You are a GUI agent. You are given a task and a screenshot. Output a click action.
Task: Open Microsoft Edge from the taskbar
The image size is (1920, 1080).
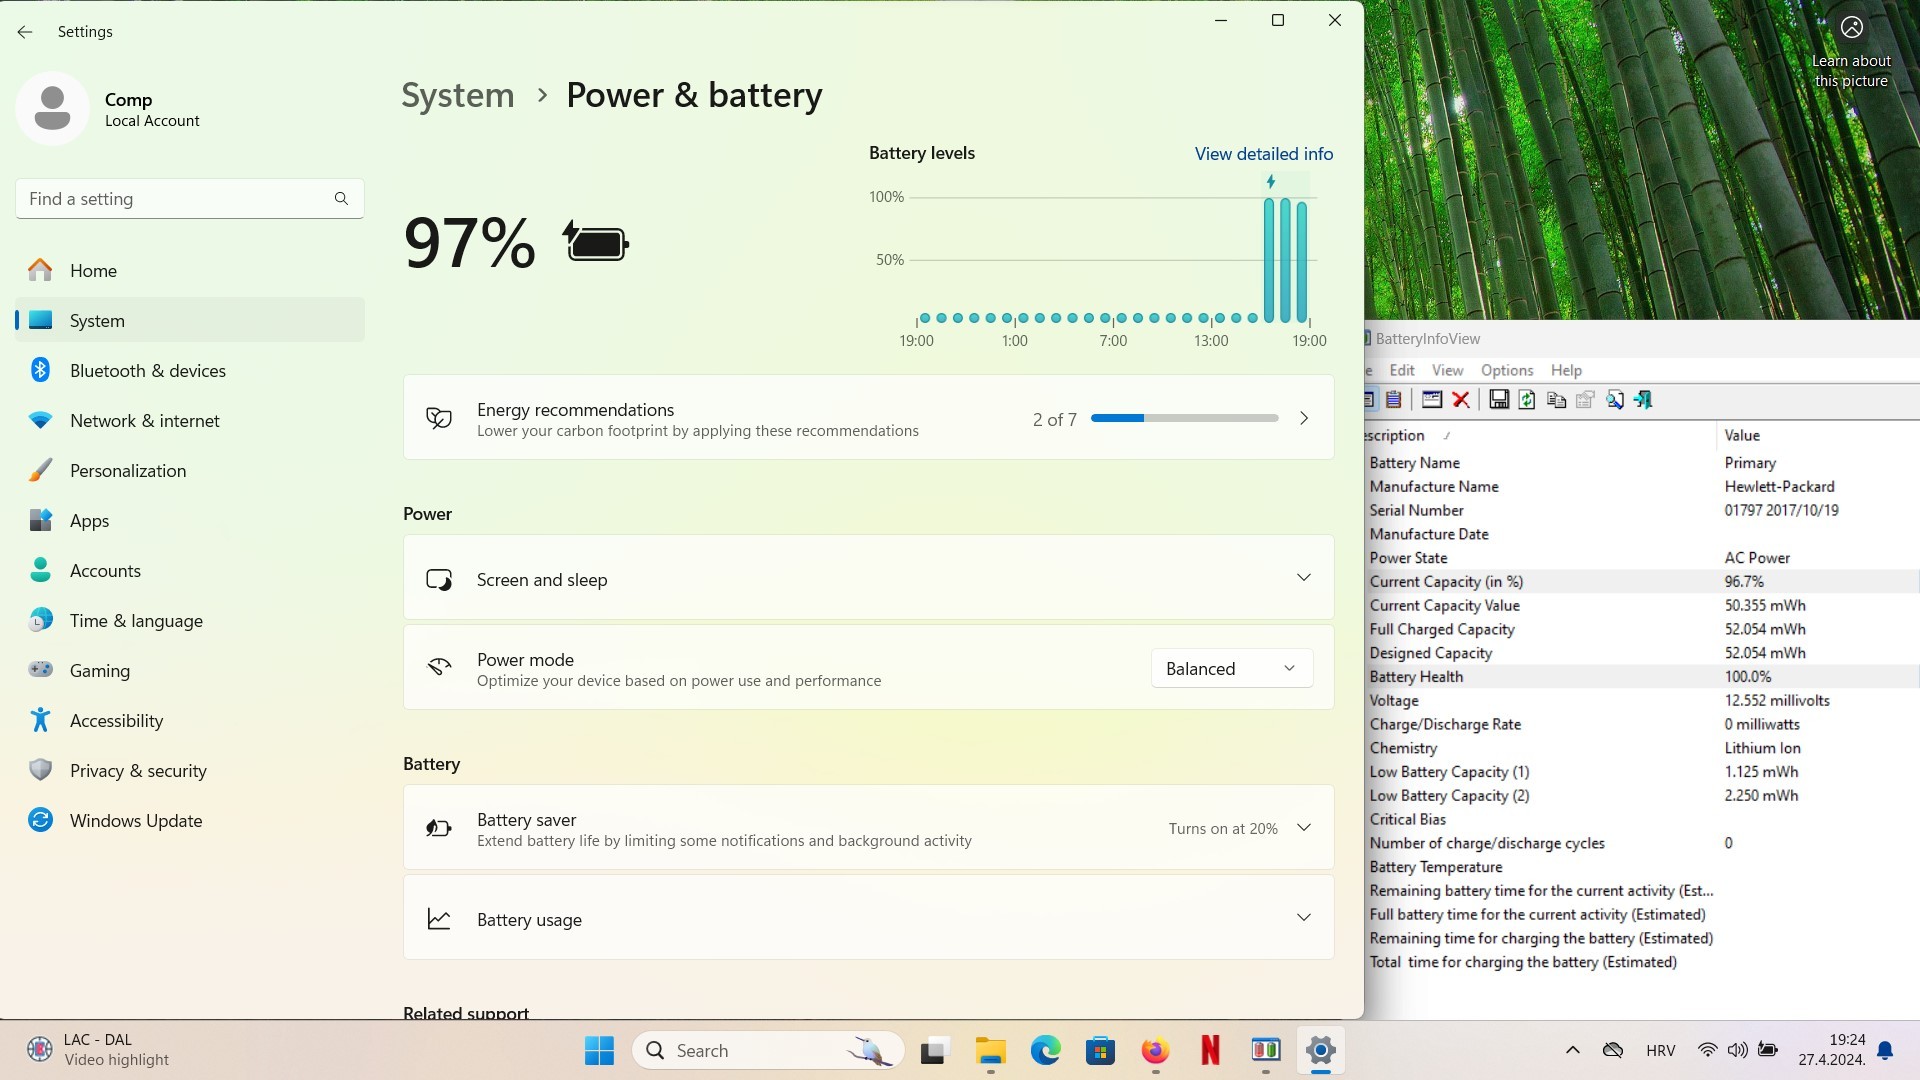tap(1045, 1050)
